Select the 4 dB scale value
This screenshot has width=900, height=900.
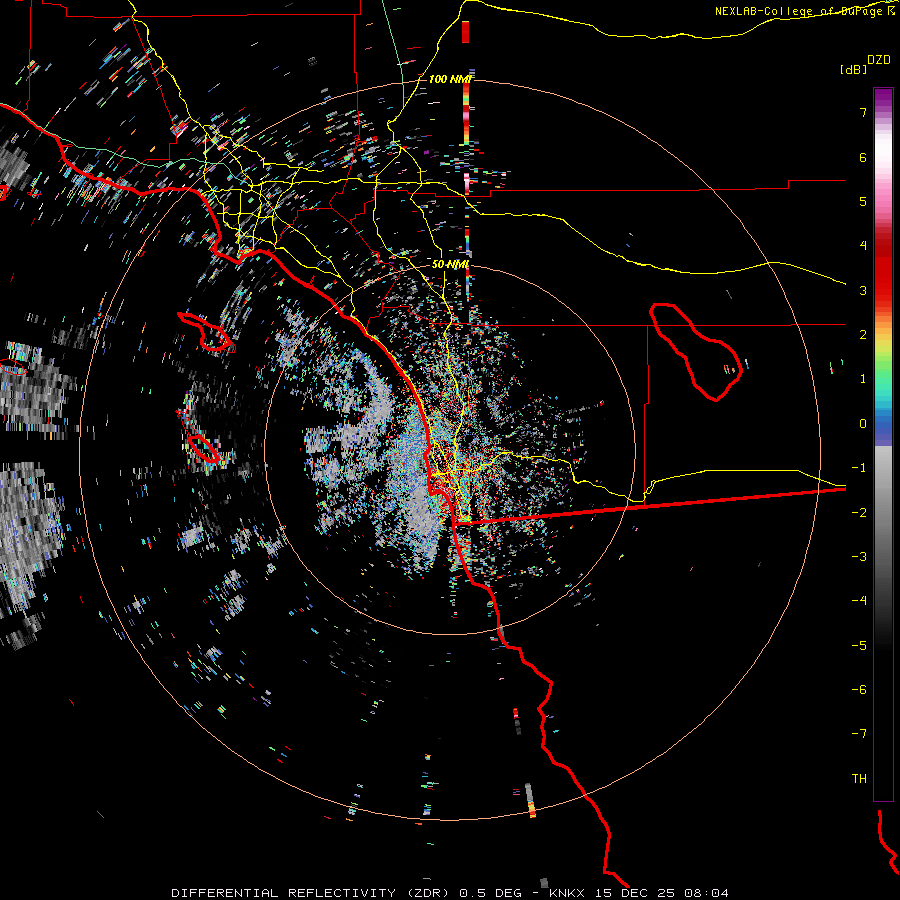(x=863, y=246)
